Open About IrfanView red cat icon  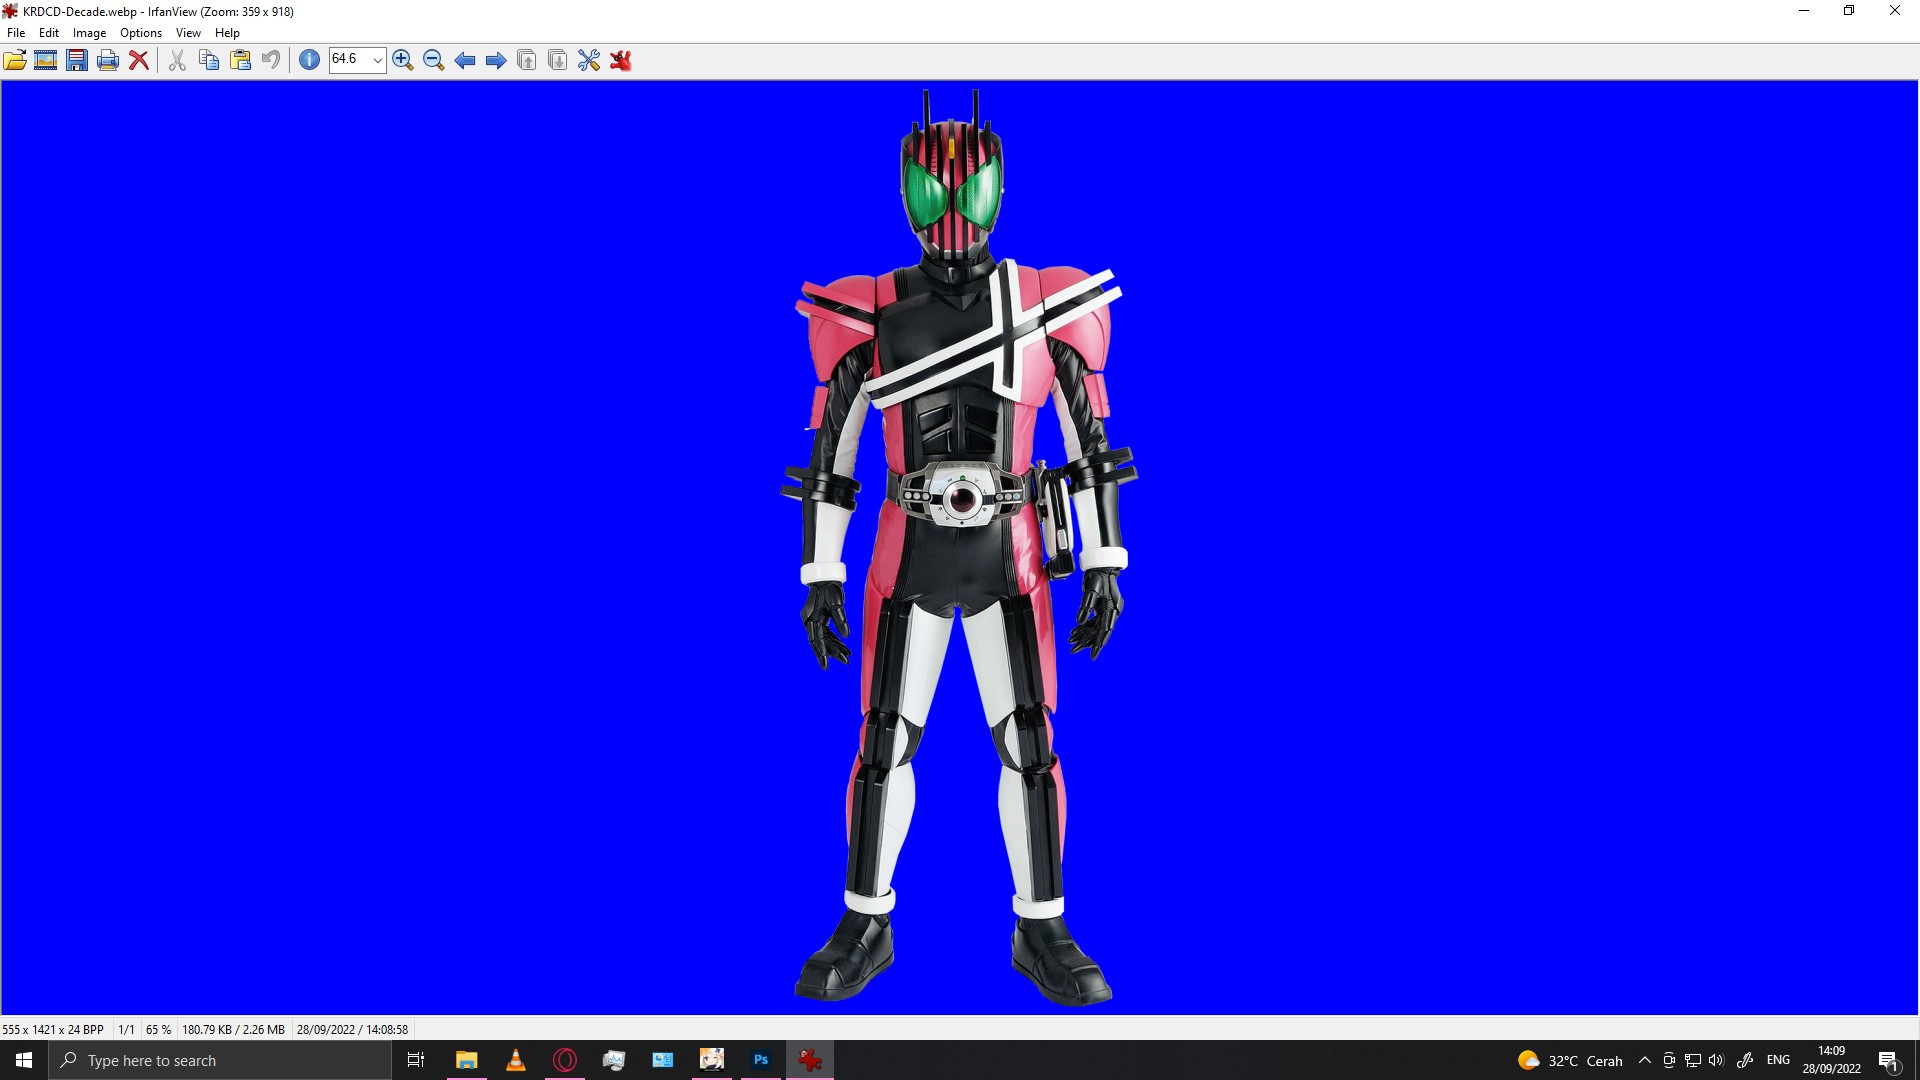[621, 60]
